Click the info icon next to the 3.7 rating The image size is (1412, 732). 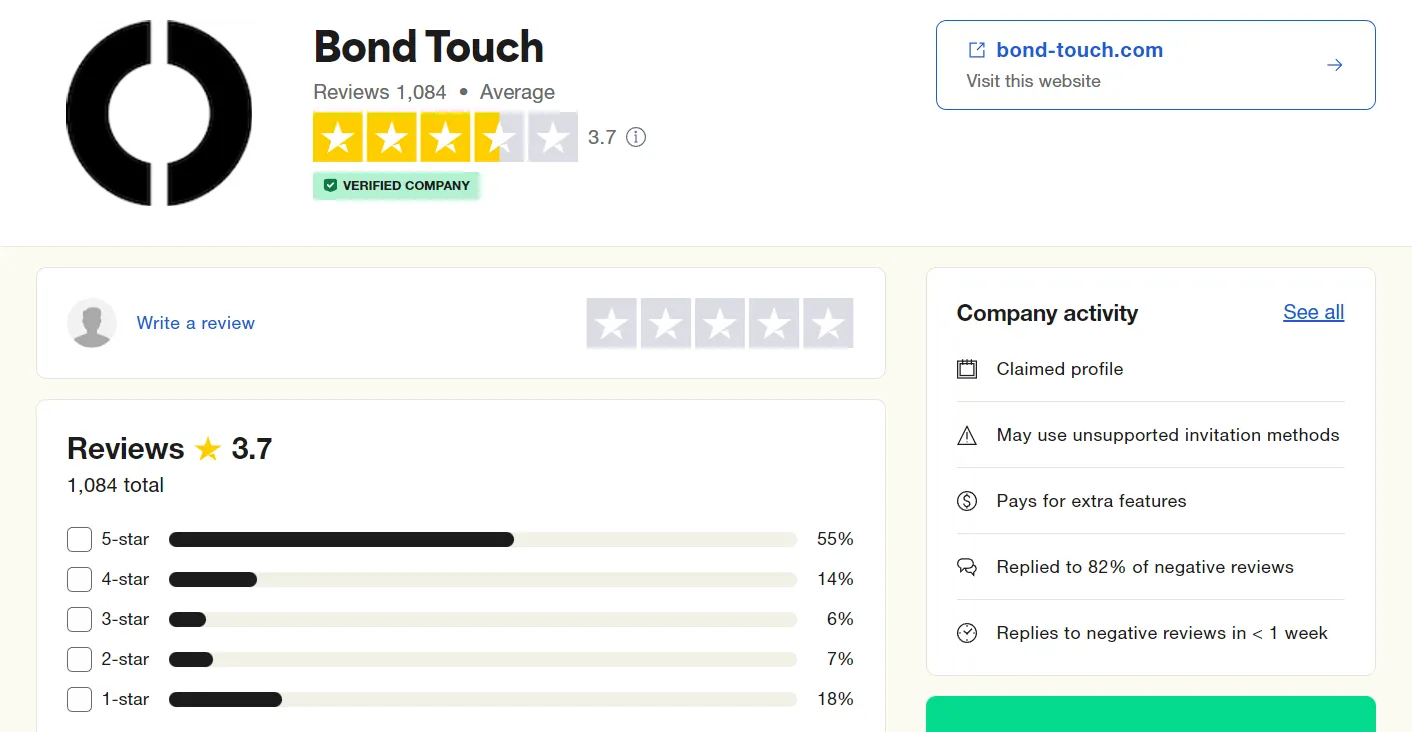[x=637, y=137]
